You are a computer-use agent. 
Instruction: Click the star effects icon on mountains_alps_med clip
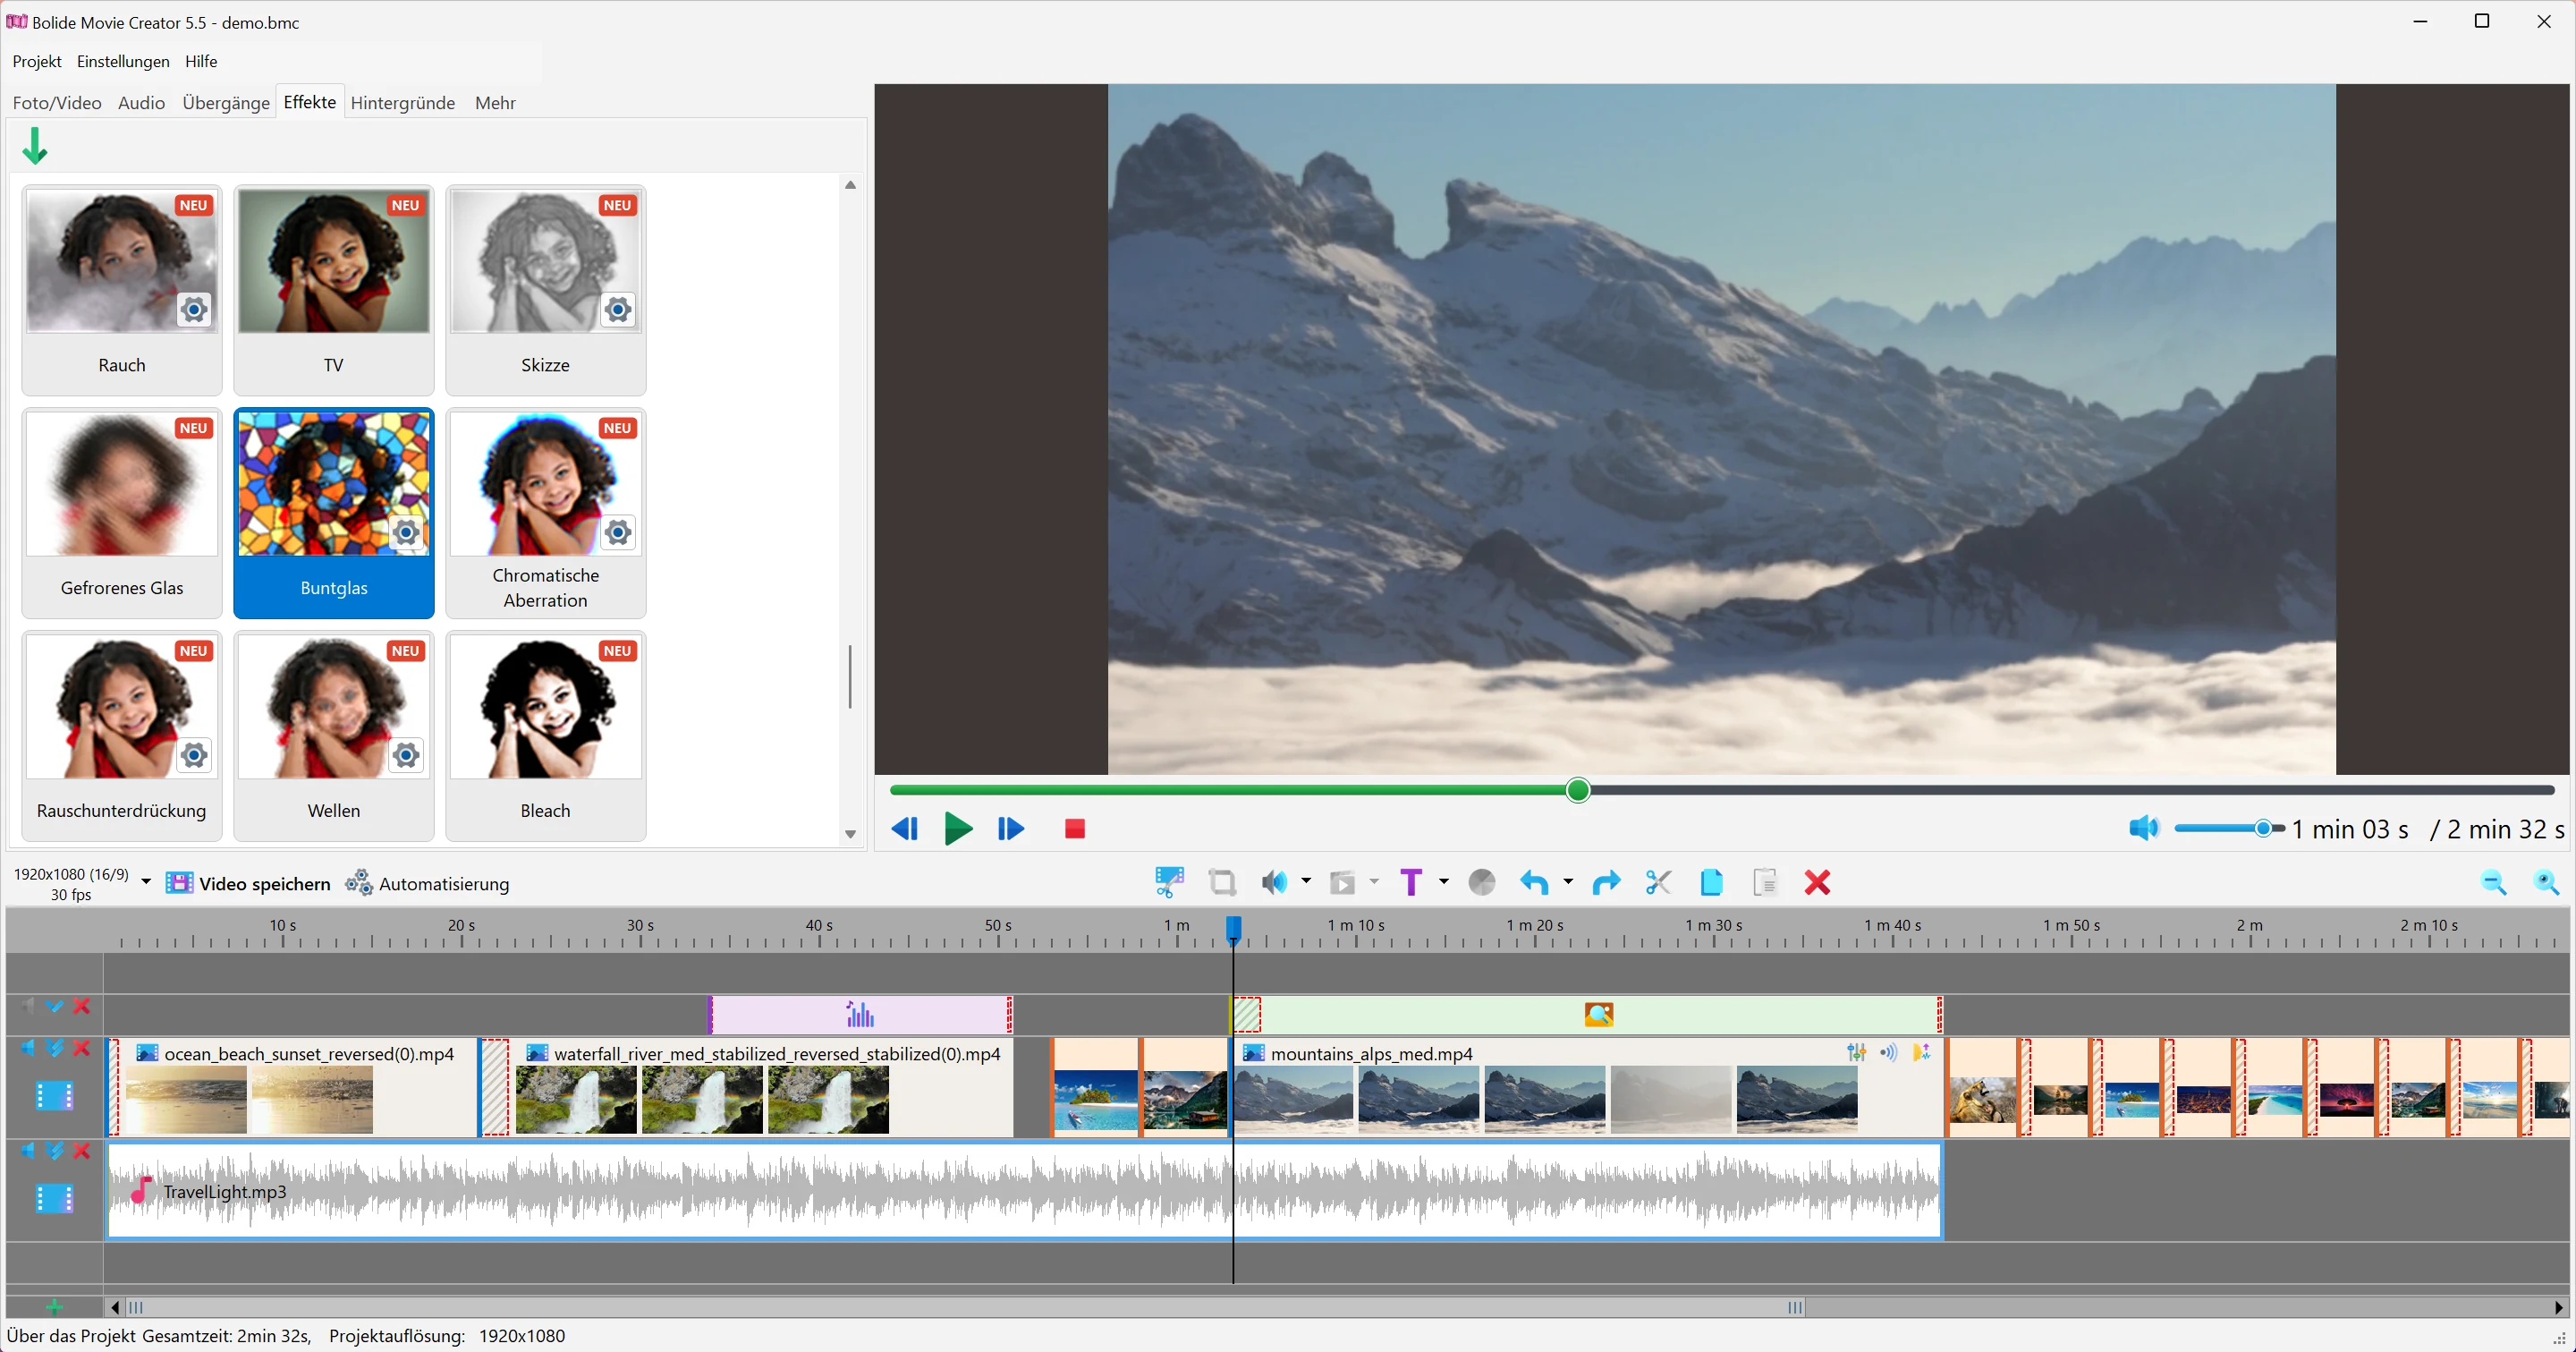(x=1921, y=1052)
